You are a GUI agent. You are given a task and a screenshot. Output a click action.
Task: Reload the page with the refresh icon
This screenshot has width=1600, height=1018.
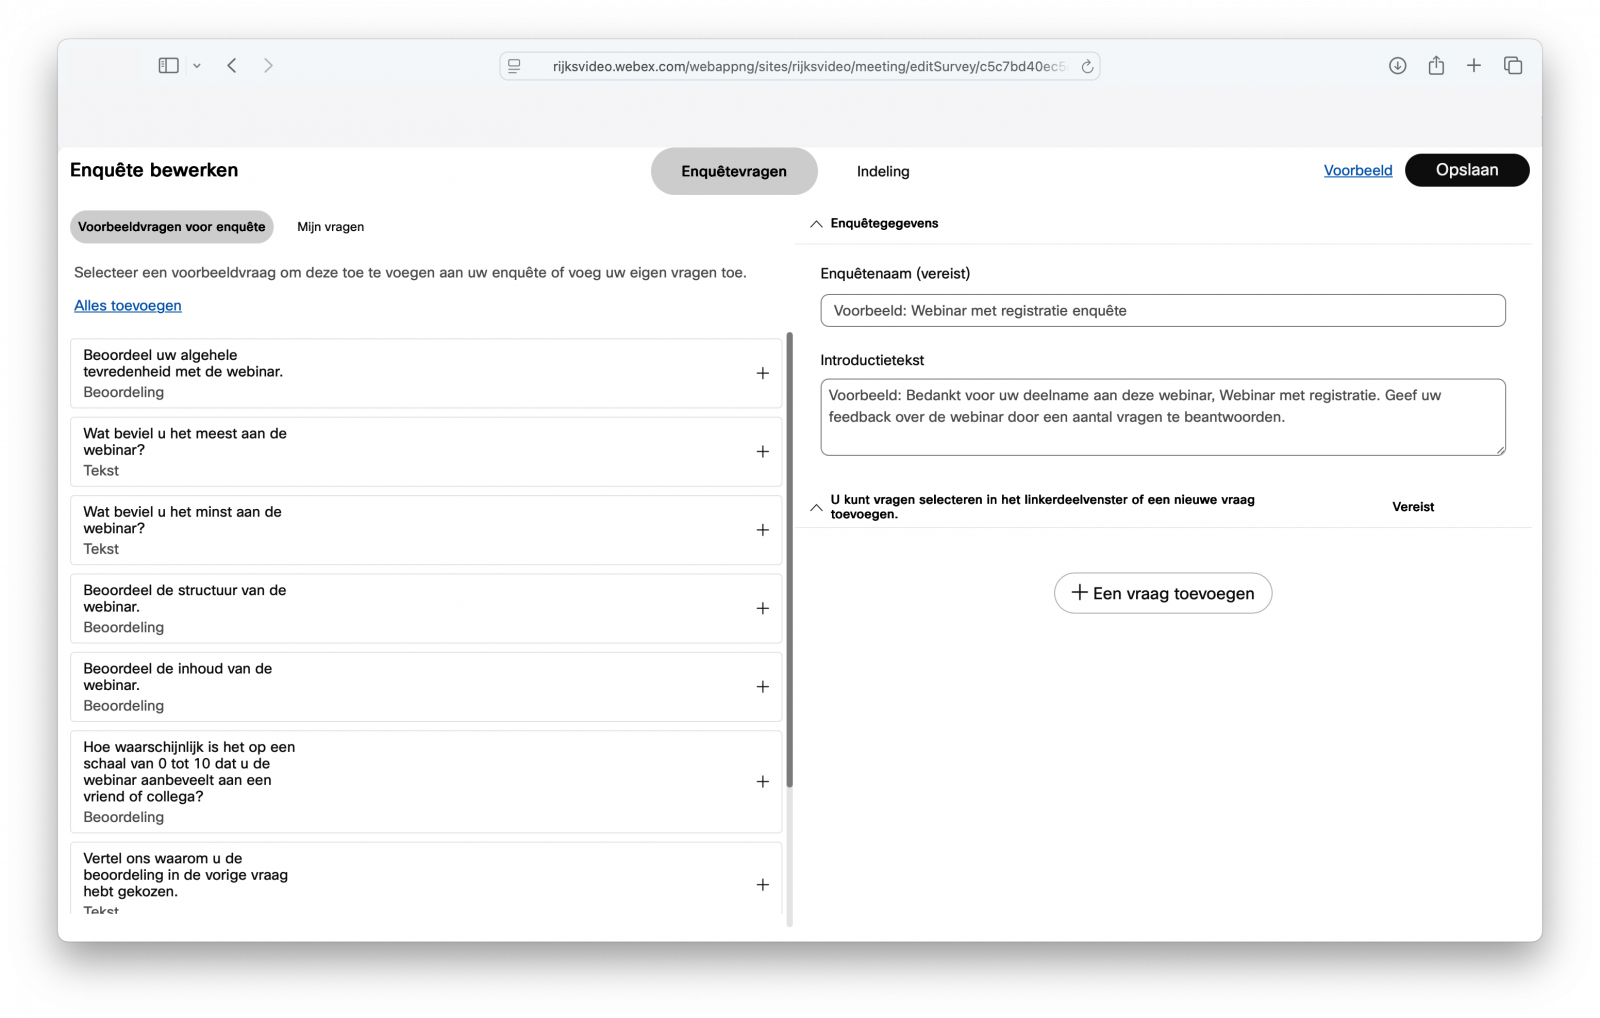click(1087, 66)
